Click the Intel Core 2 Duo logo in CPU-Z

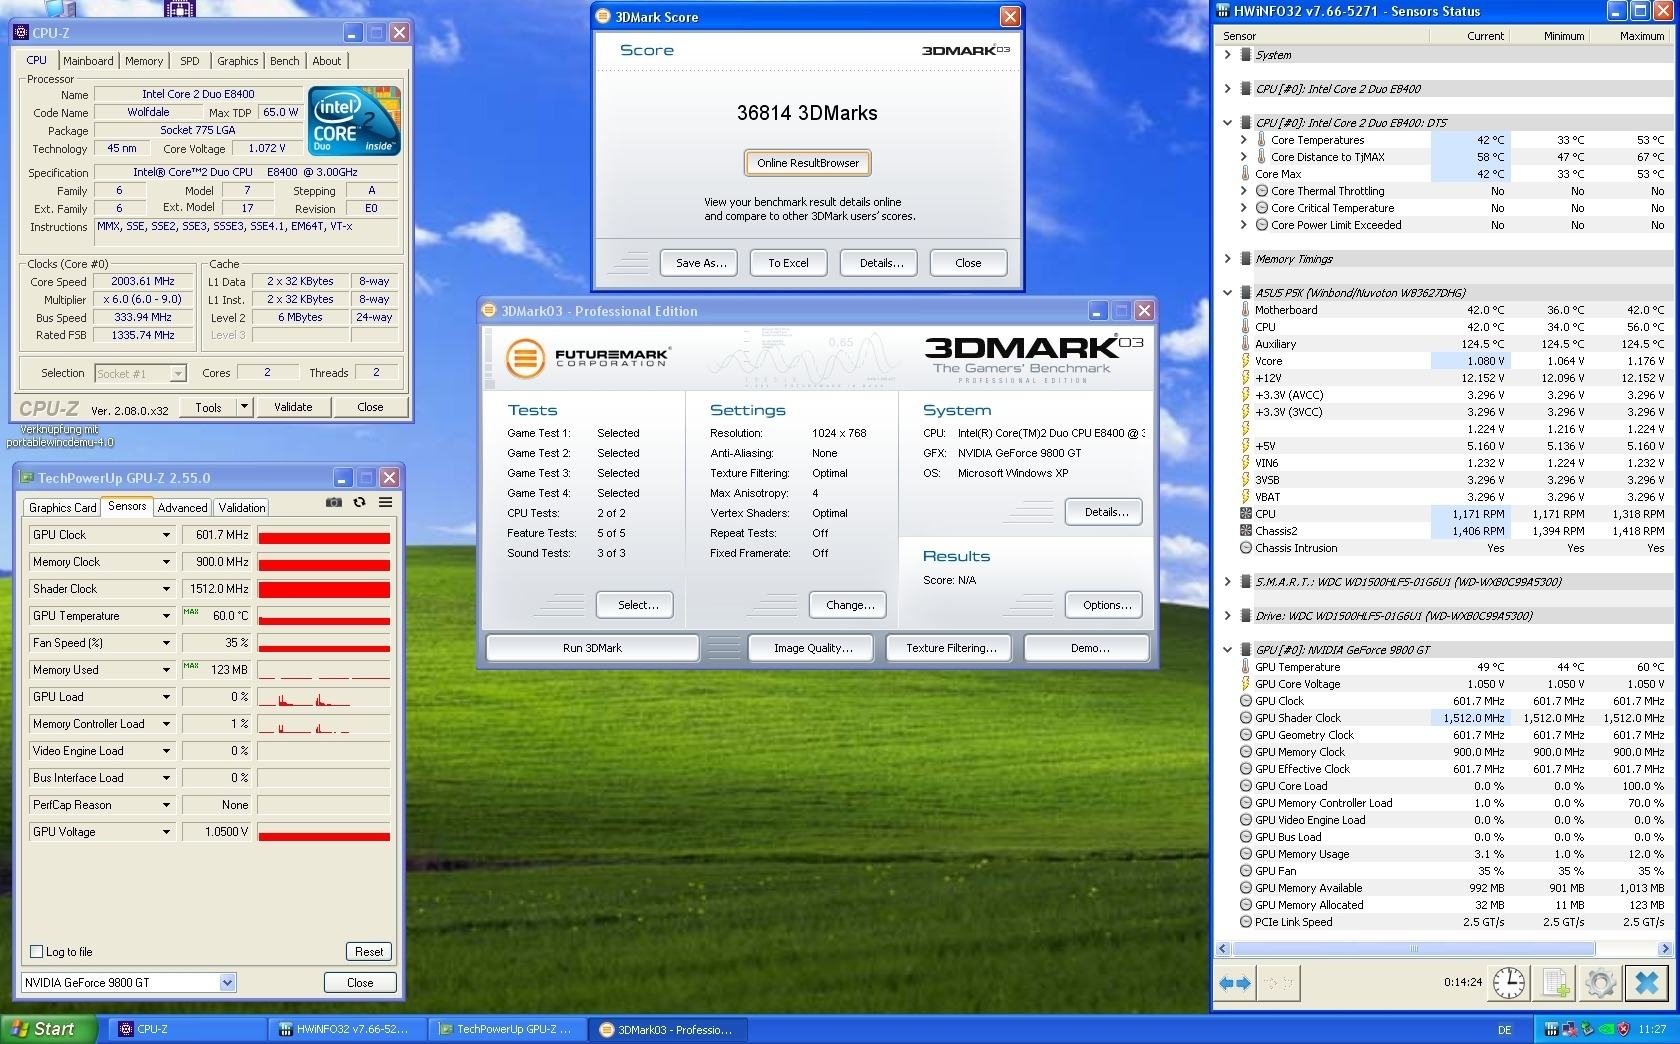pos(354,120)
